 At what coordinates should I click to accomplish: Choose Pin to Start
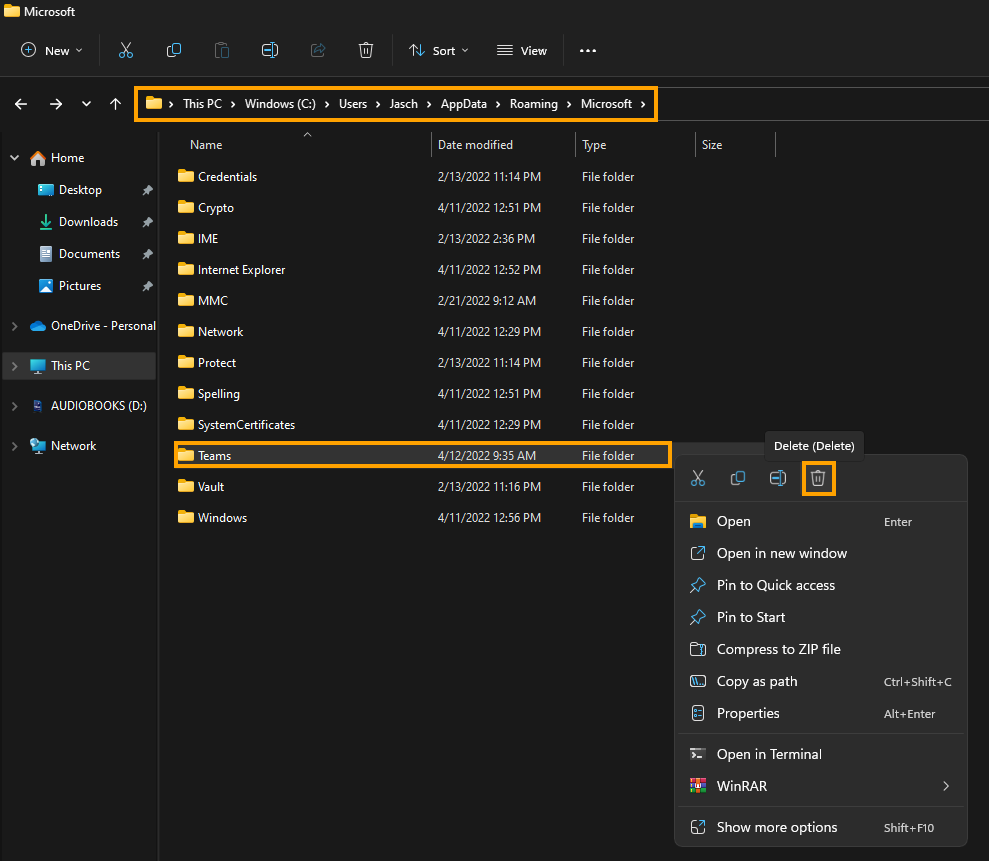pos(821,618)
